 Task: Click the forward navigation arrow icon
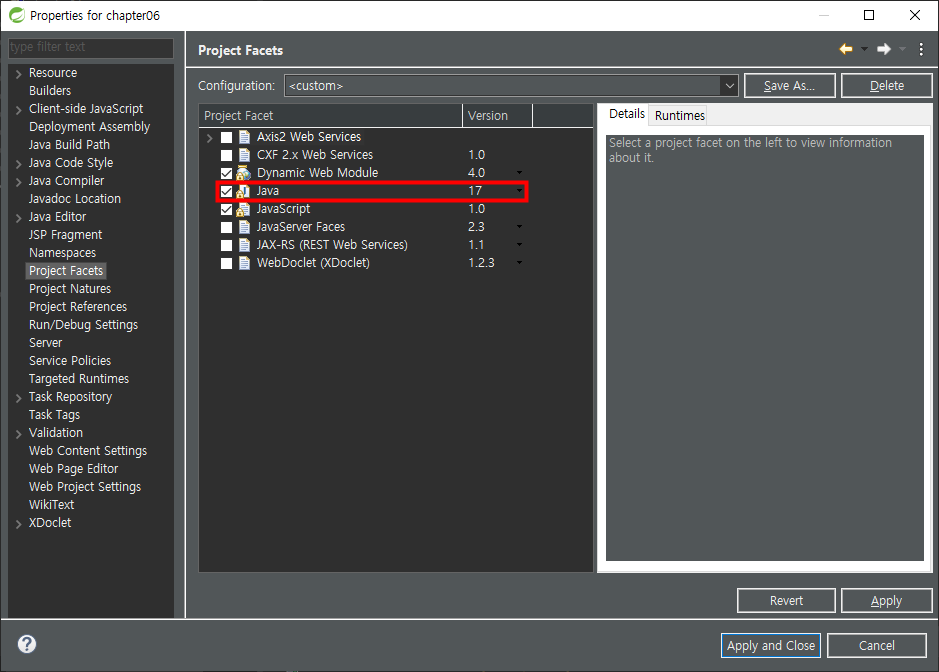tap(884, 49)
